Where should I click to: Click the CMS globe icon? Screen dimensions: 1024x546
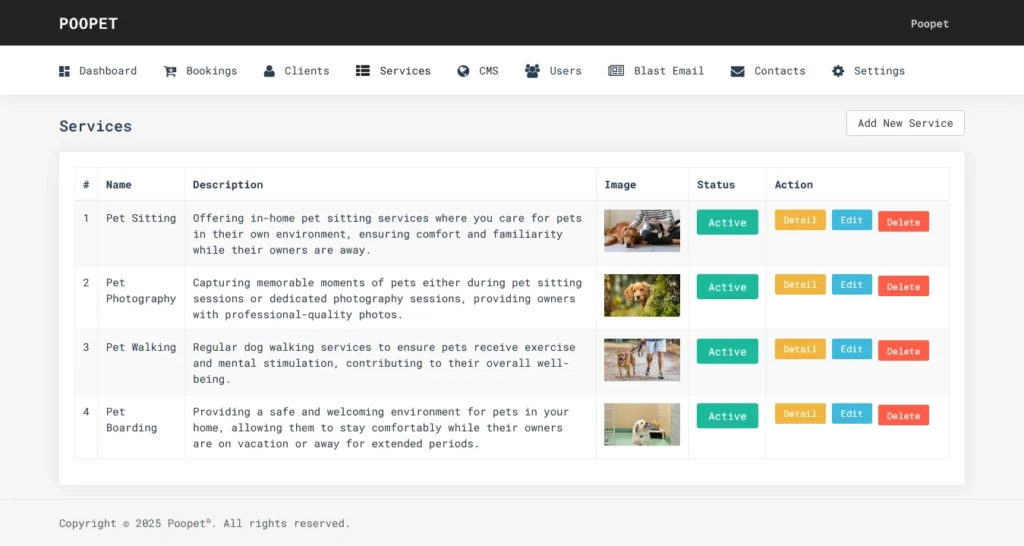tap(463, 71)
